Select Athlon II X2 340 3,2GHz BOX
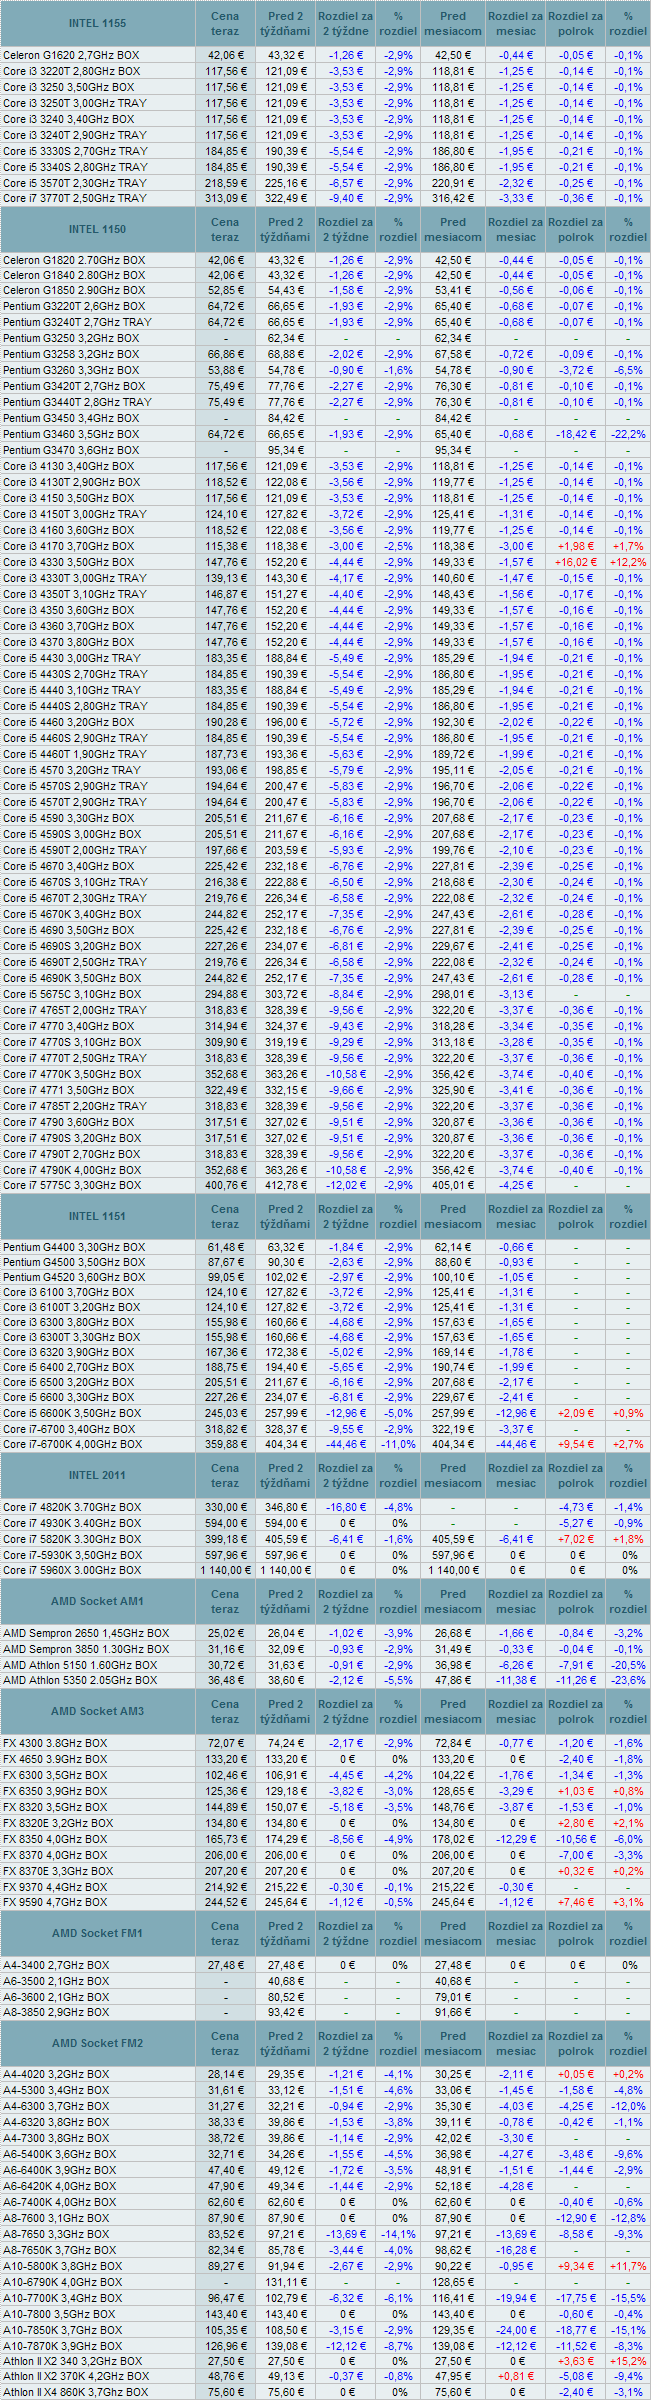 73,2361
